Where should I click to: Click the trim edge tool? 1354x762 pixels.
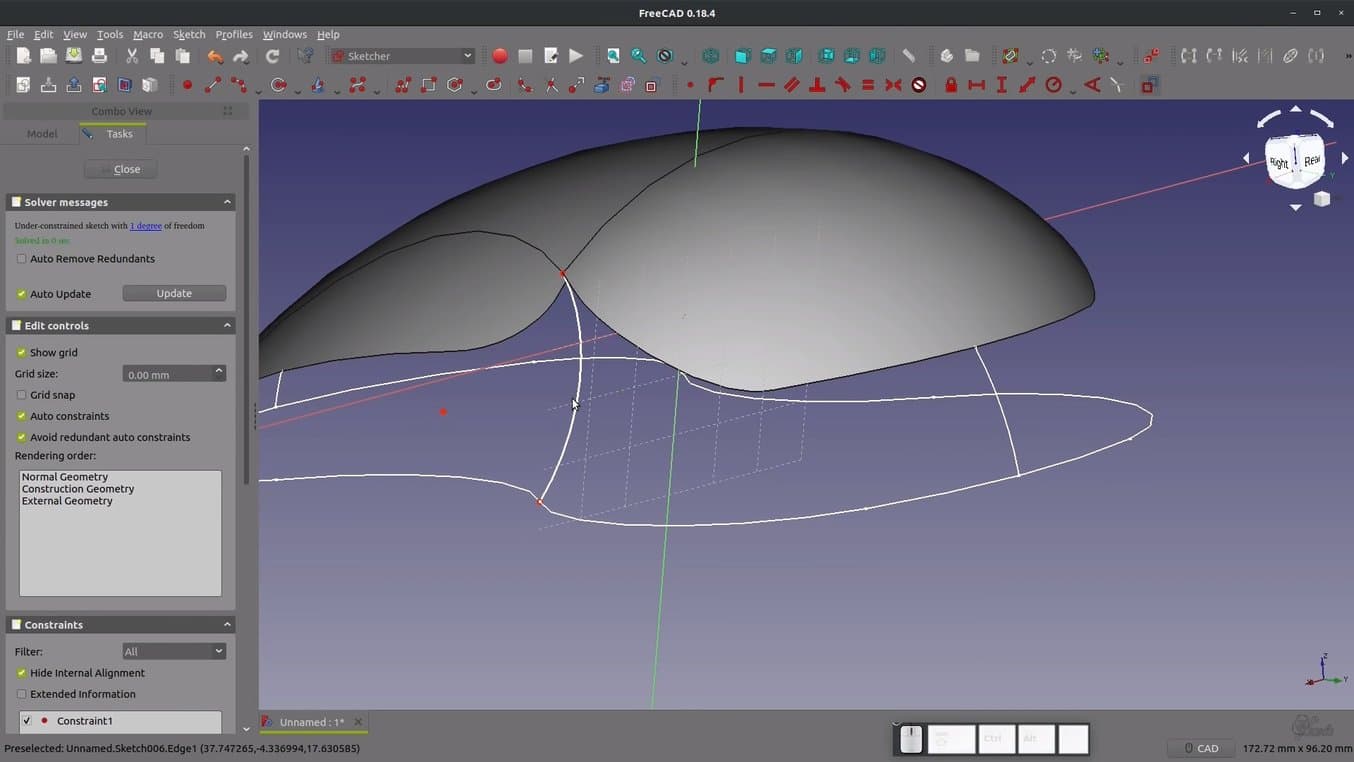point(551,86)
